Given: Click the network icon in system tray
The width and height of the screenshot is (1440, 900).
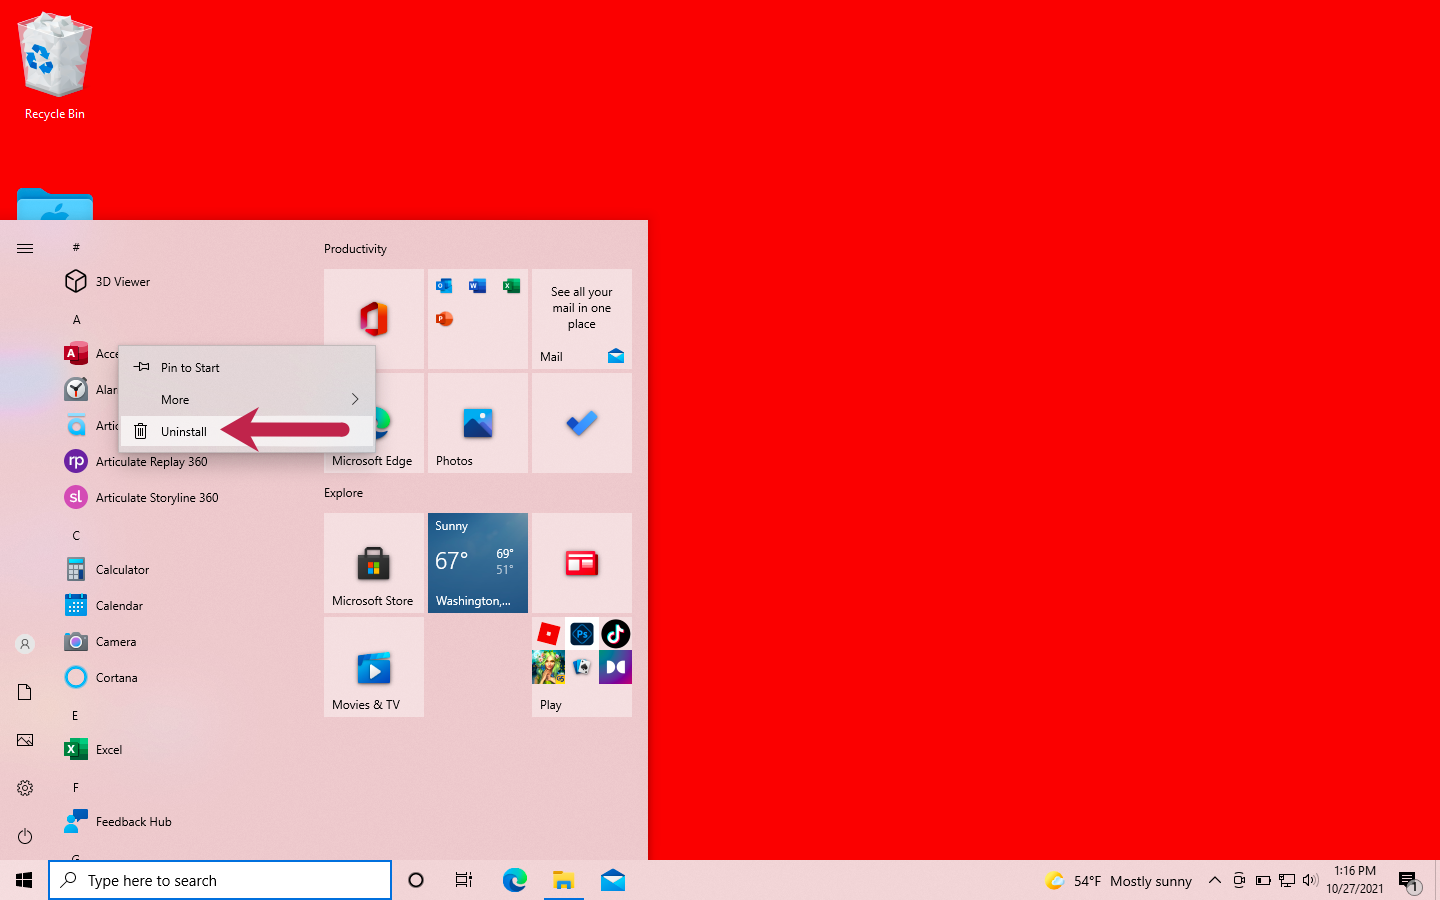Looking at the screenshot, I should pos(1287,880).
